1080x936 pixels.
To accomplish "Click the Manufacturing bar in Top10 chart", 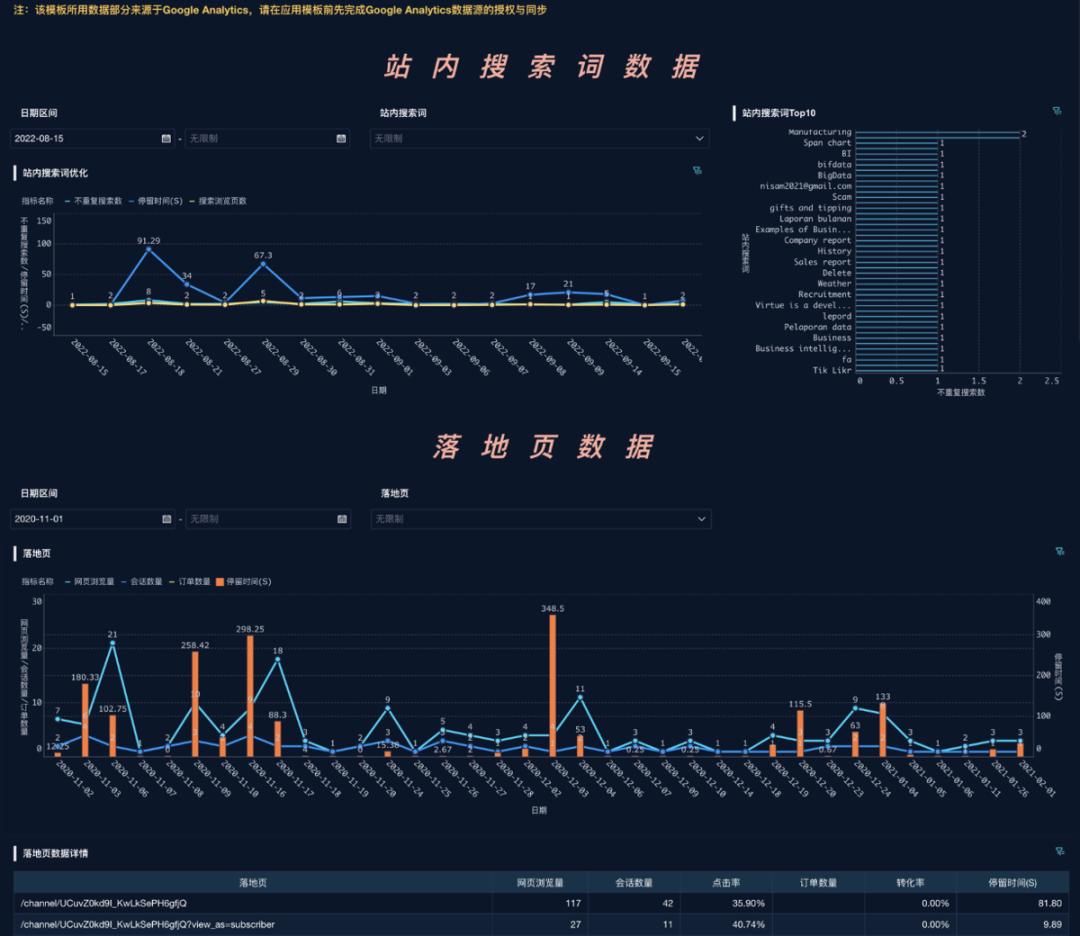I will [x=937, y=133].
